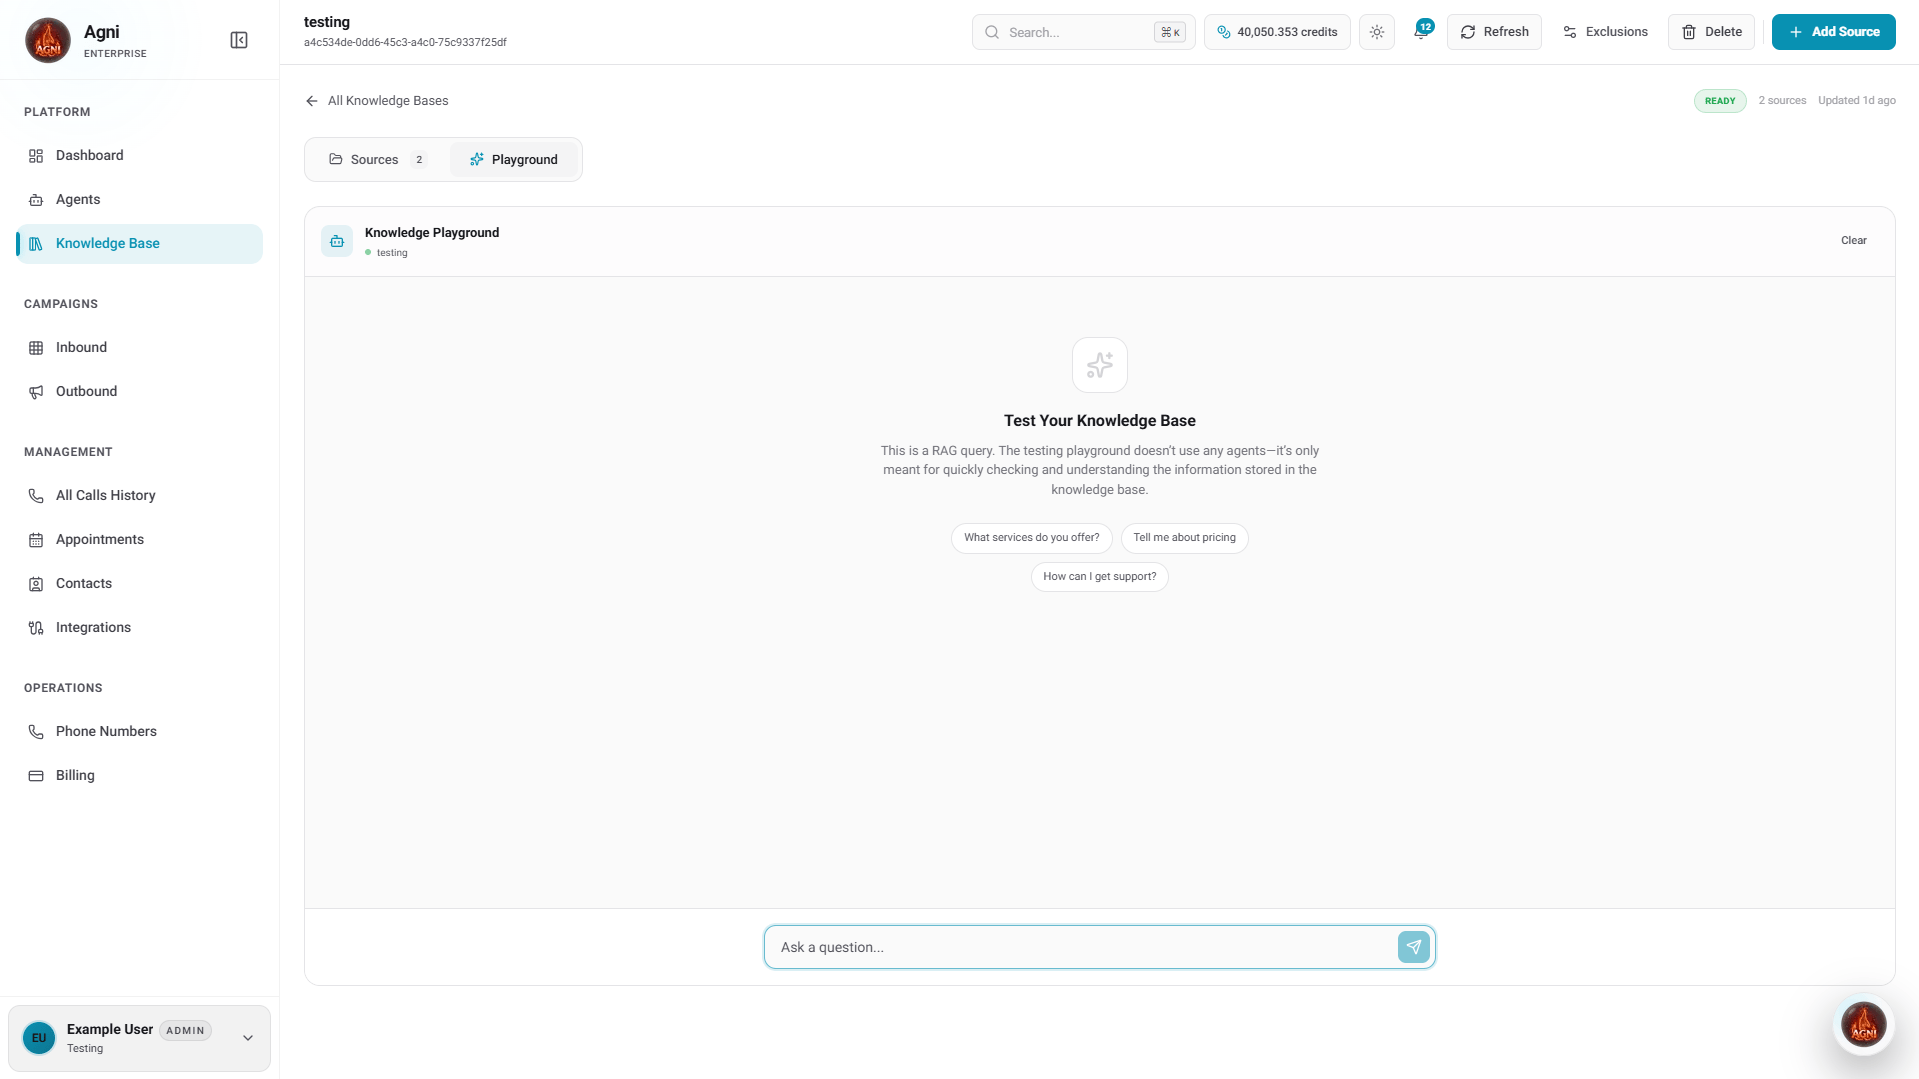Open Dashboard from the sidebar
This screenshot has width=1919, height=1079.
[x=139, y=155]
